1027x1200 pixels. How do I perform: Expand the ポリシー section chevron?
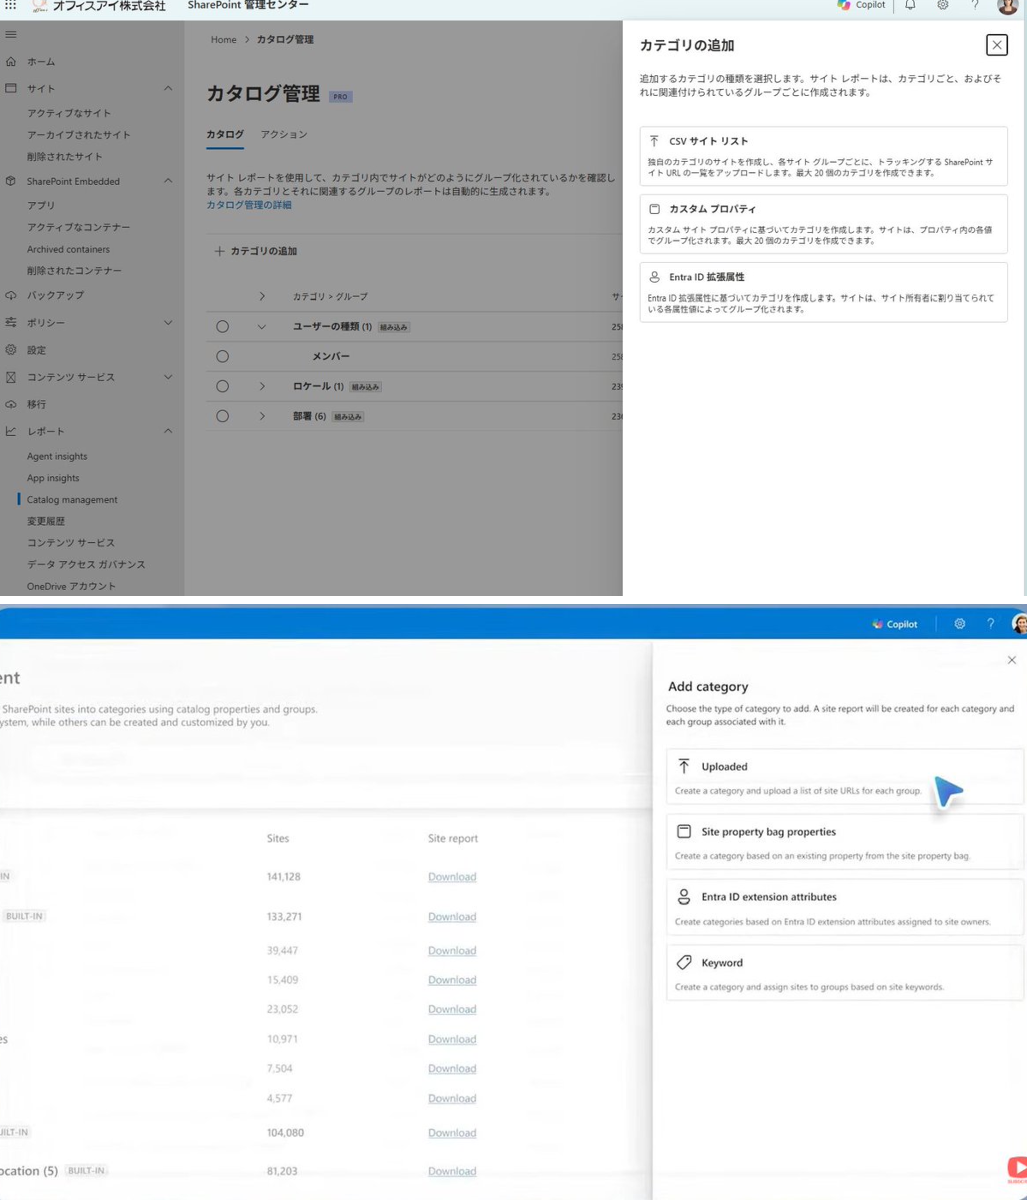point(167,323)
